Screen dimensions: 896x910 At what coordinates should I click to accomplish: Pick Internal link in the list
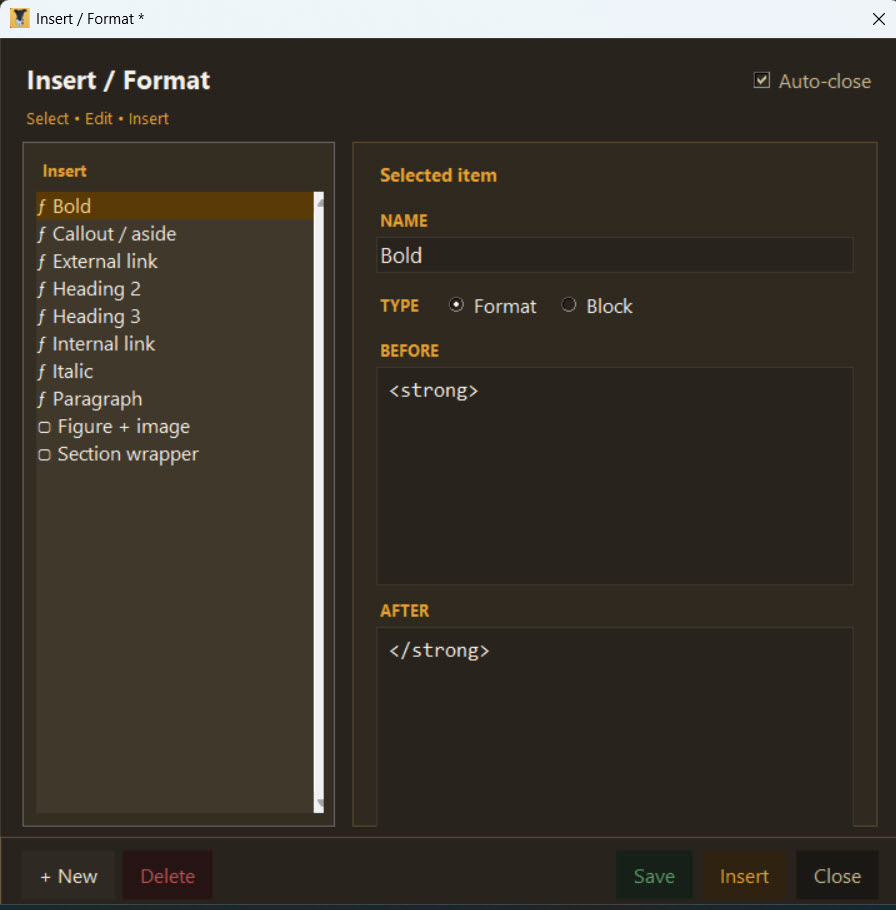(175, 344)
